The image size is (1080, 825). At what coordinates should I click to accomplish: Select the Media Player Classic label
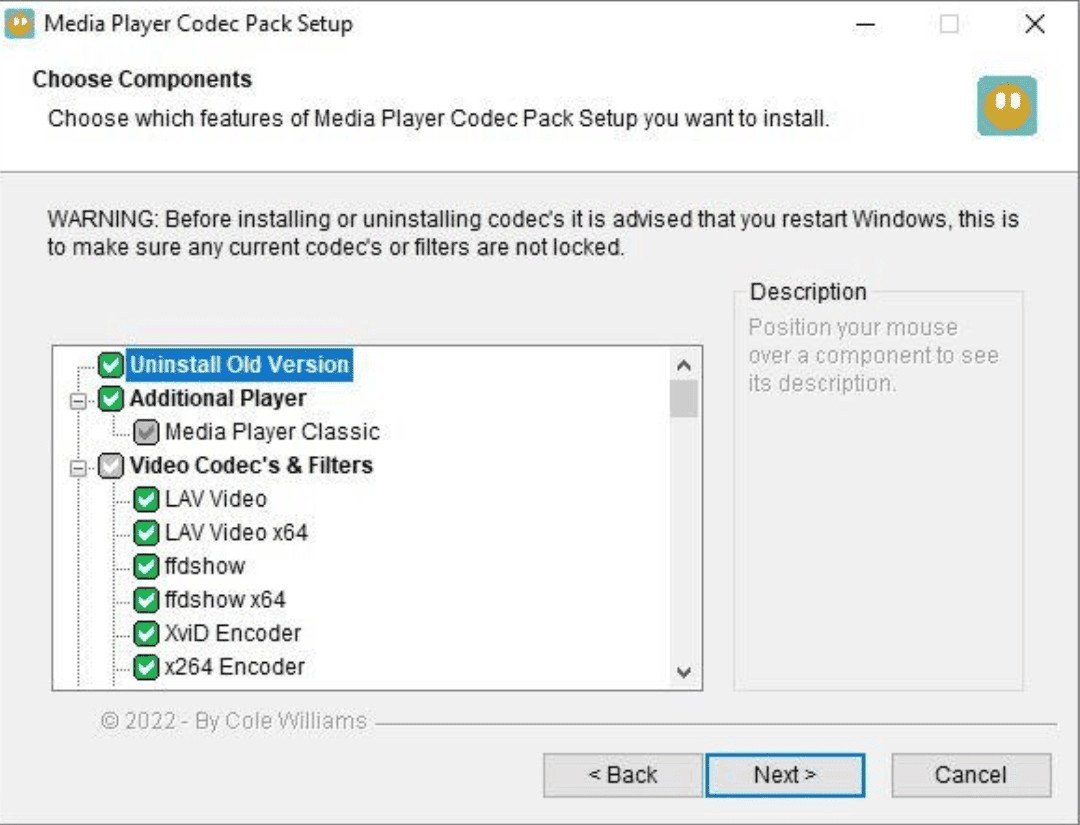pyautogui.click(x=272, y=433)
